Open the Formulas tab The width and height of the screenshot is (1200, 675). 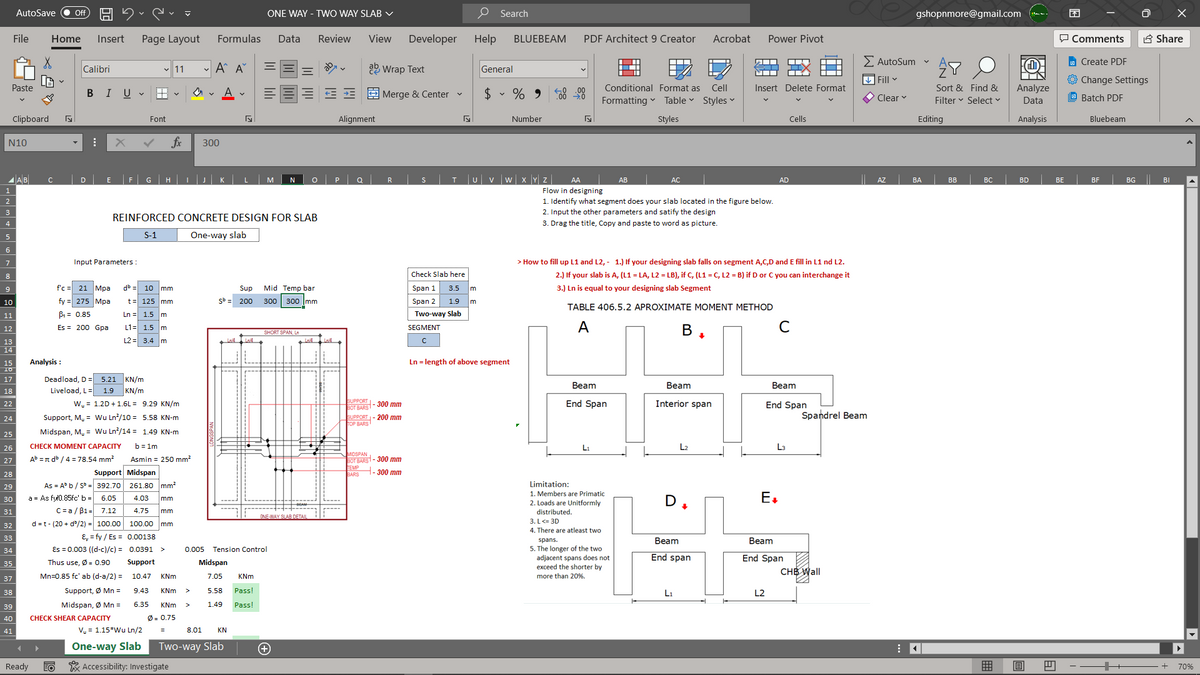(x=239, y=38)
